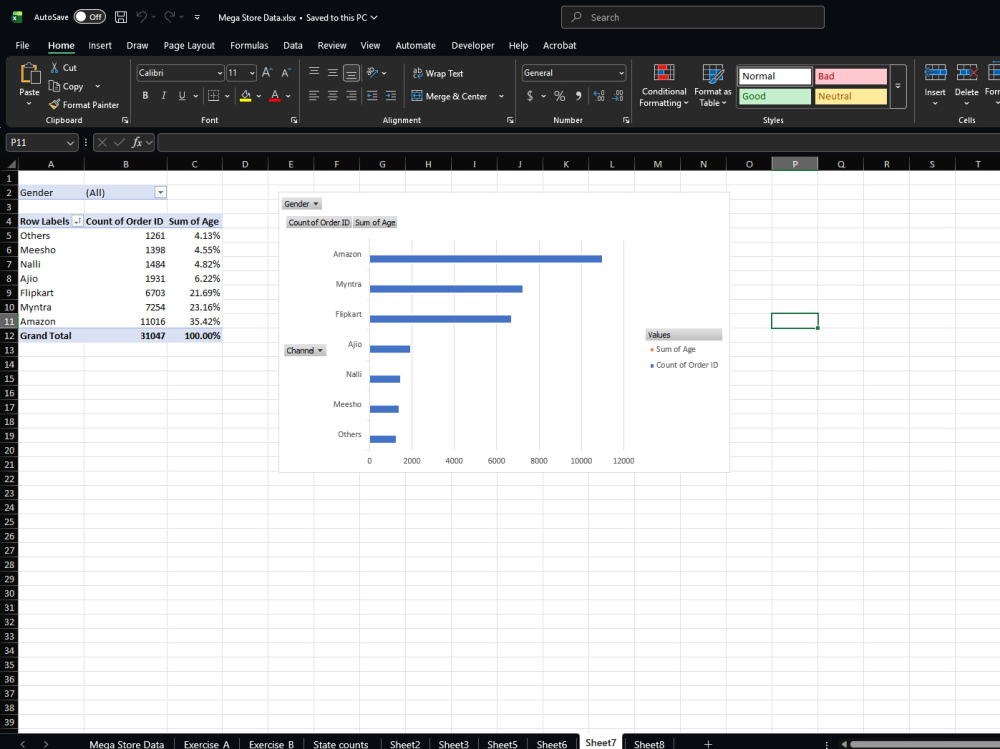This screenshot has width=1000, height=749.
Task: Click the Increase Indent icon
Action: (391, 96)
